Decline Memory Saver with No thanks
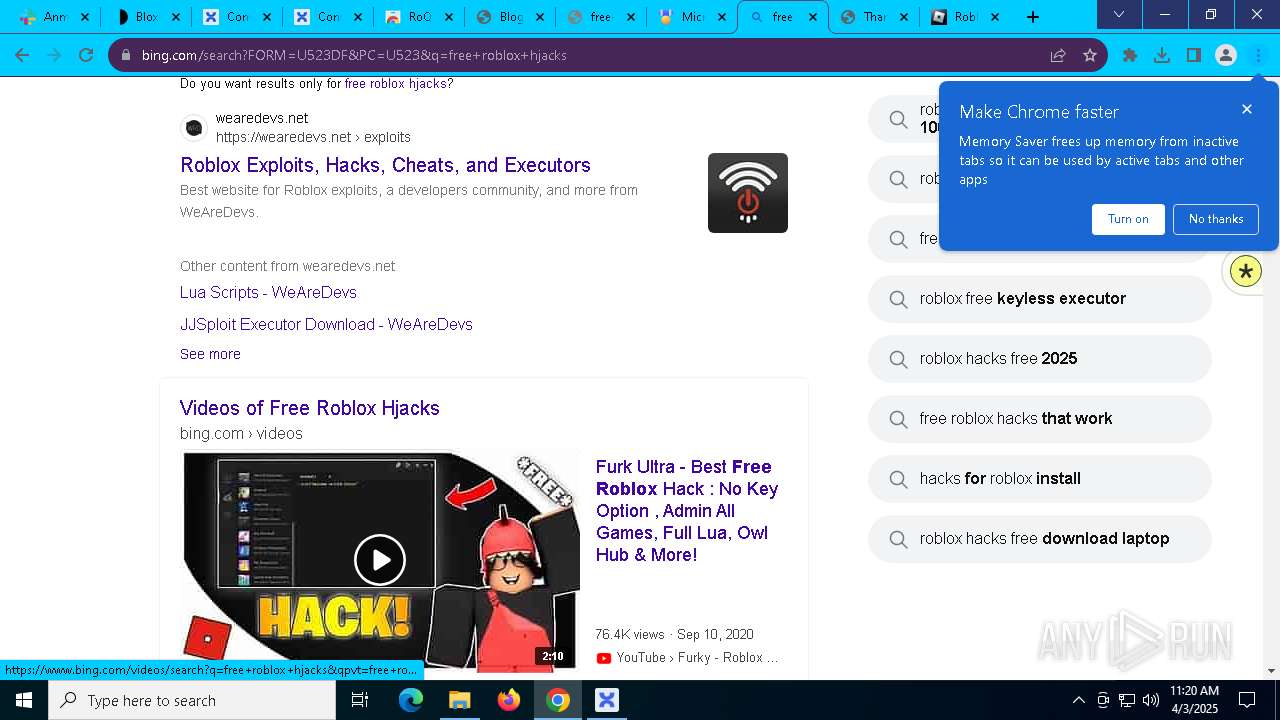 point(1216,219)
